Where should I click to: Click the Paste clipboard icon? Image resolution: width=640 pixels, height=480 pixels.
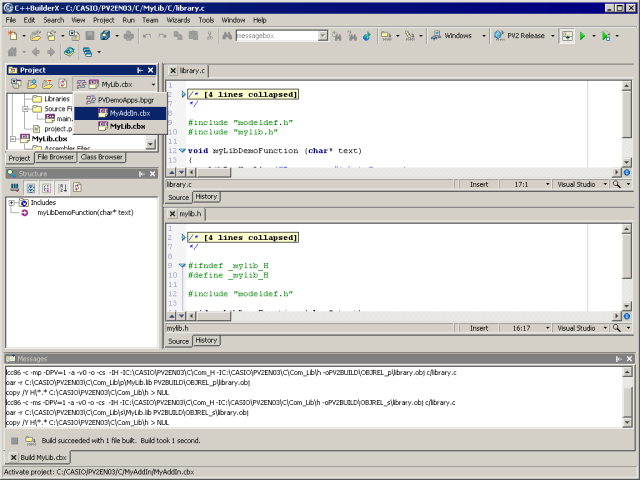tap(193, 36)
